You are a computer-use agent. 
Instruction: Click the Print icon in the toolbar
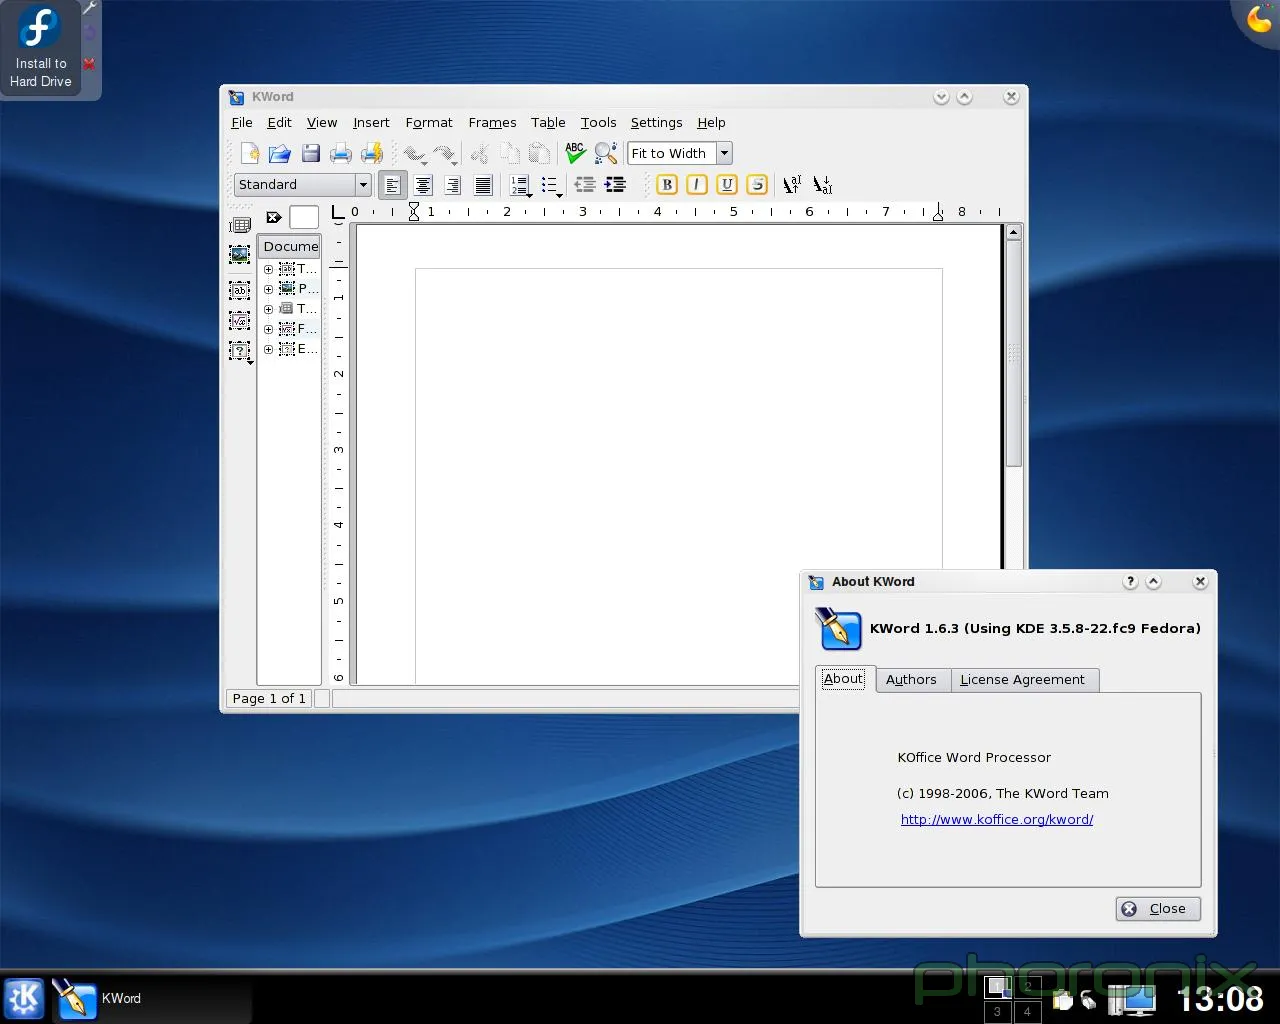[x=341, y=153]
